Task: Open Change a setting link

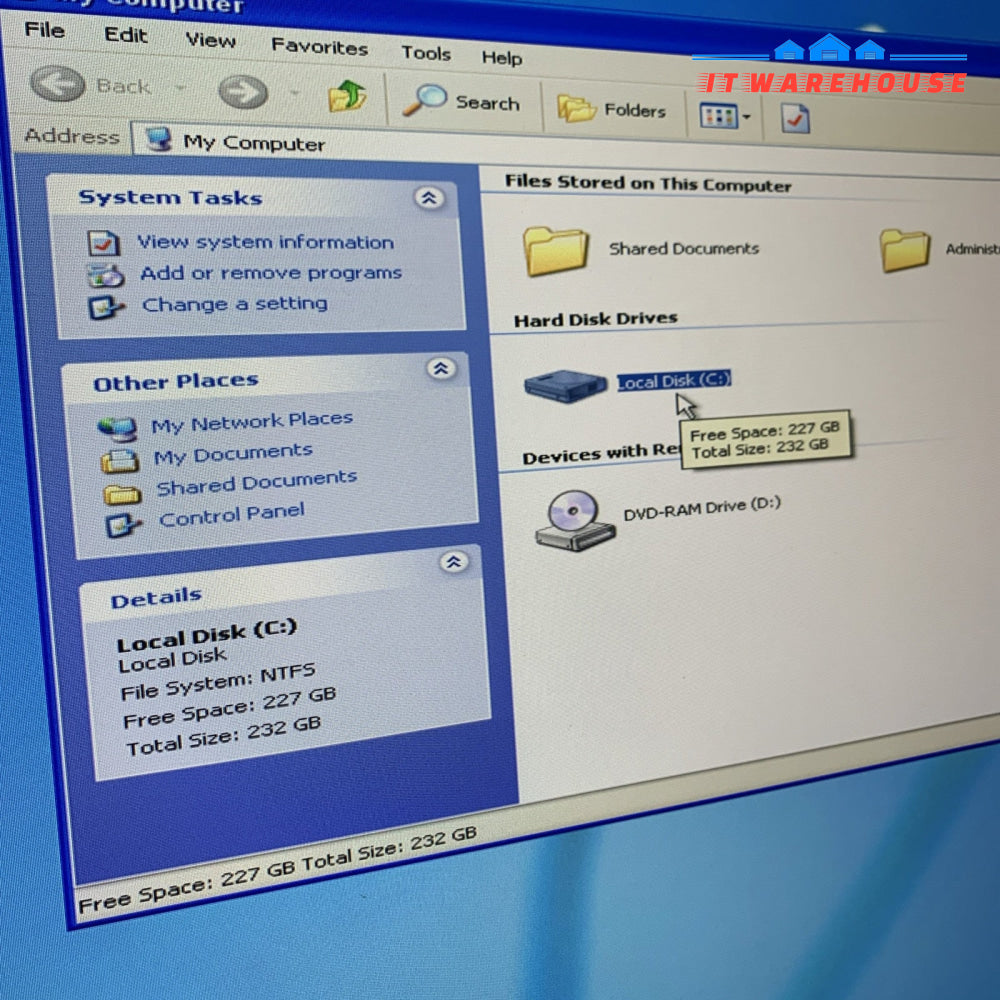Action: pyautogui.click(x=235, y=304)
